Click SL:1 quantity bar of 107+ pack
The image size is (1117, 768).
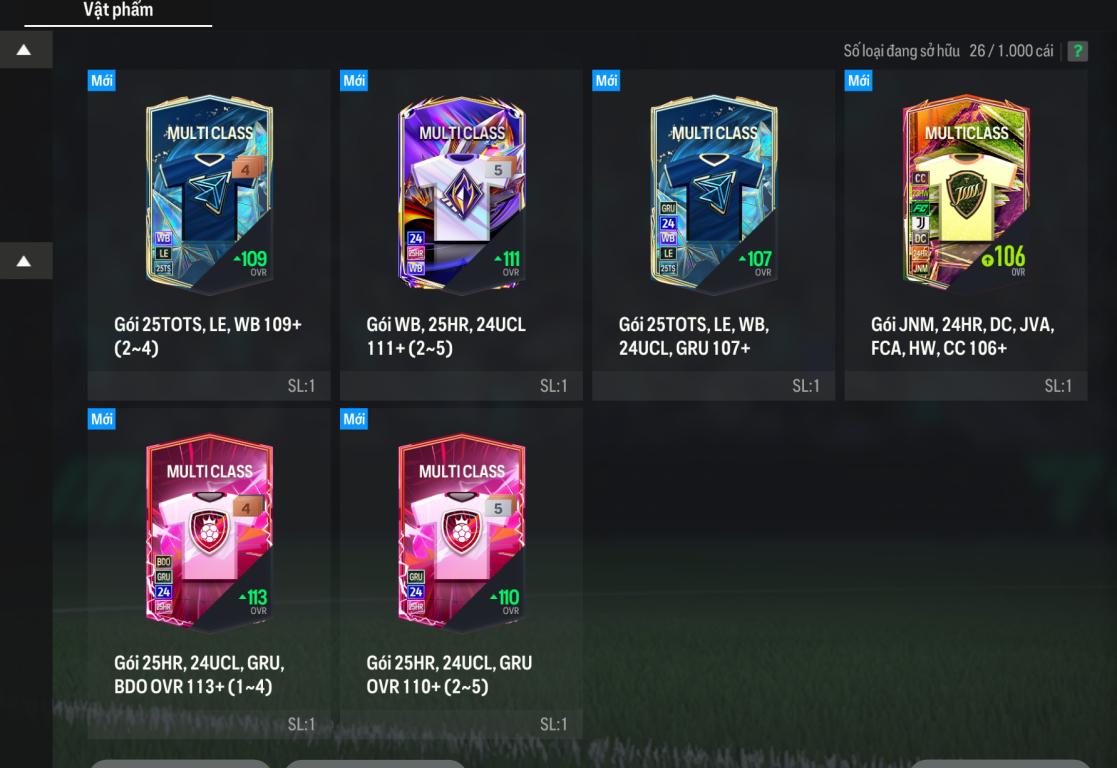tap(713, 385)
